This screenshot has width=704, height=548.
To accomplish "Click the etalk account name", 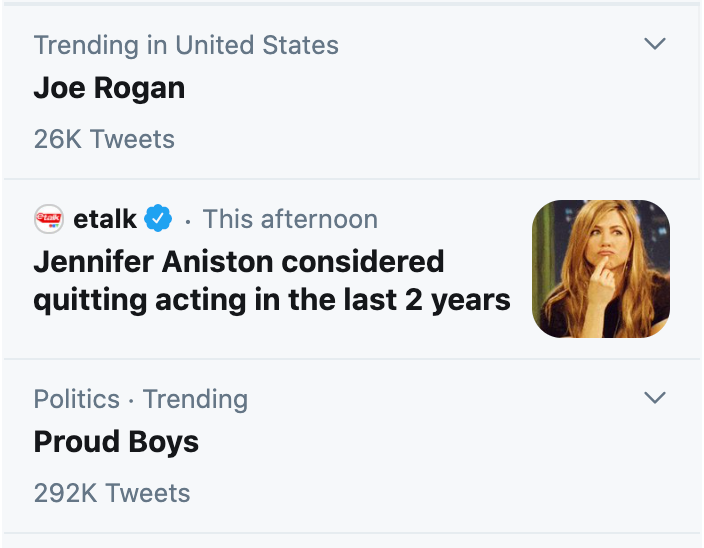I will [x=106, y=218].
